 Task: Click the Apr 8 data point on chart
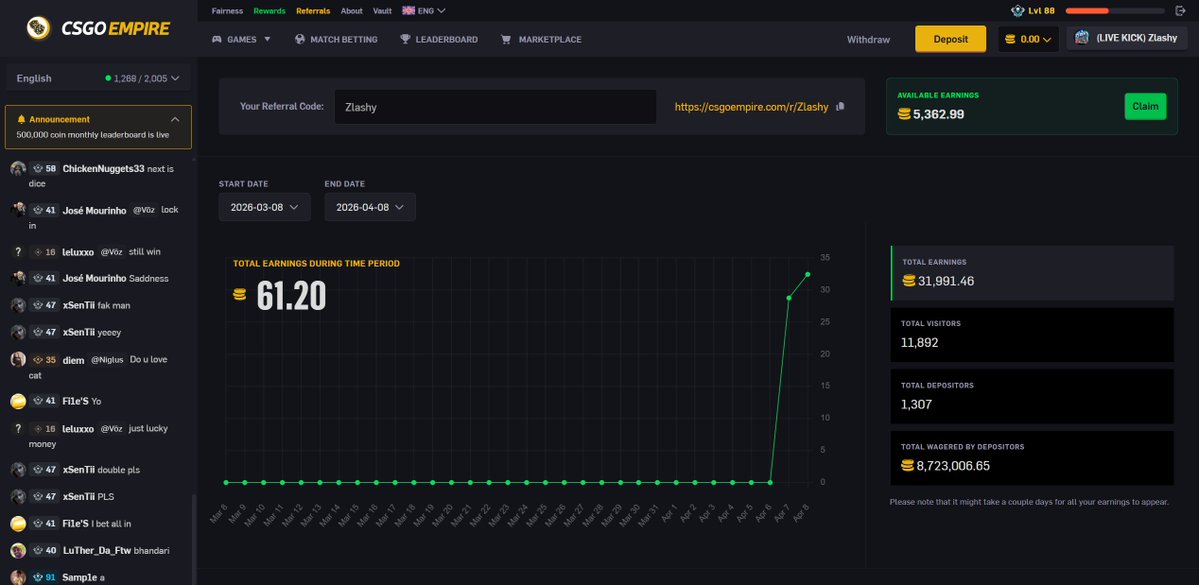[807, 275]
